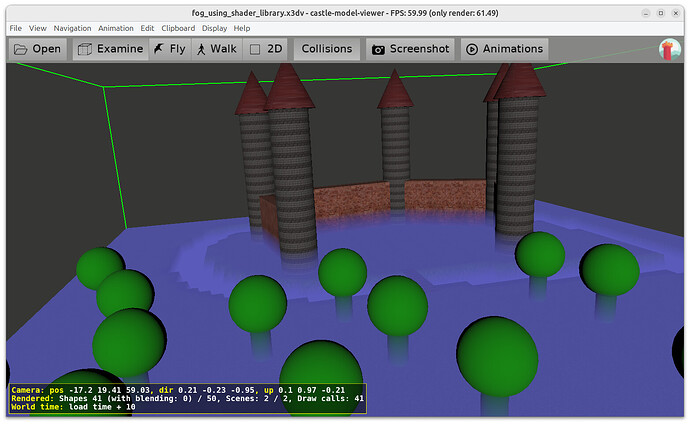Screen dimensions: 690x424
Task: Click the play-circle icon on Animations
Action: 472,49
